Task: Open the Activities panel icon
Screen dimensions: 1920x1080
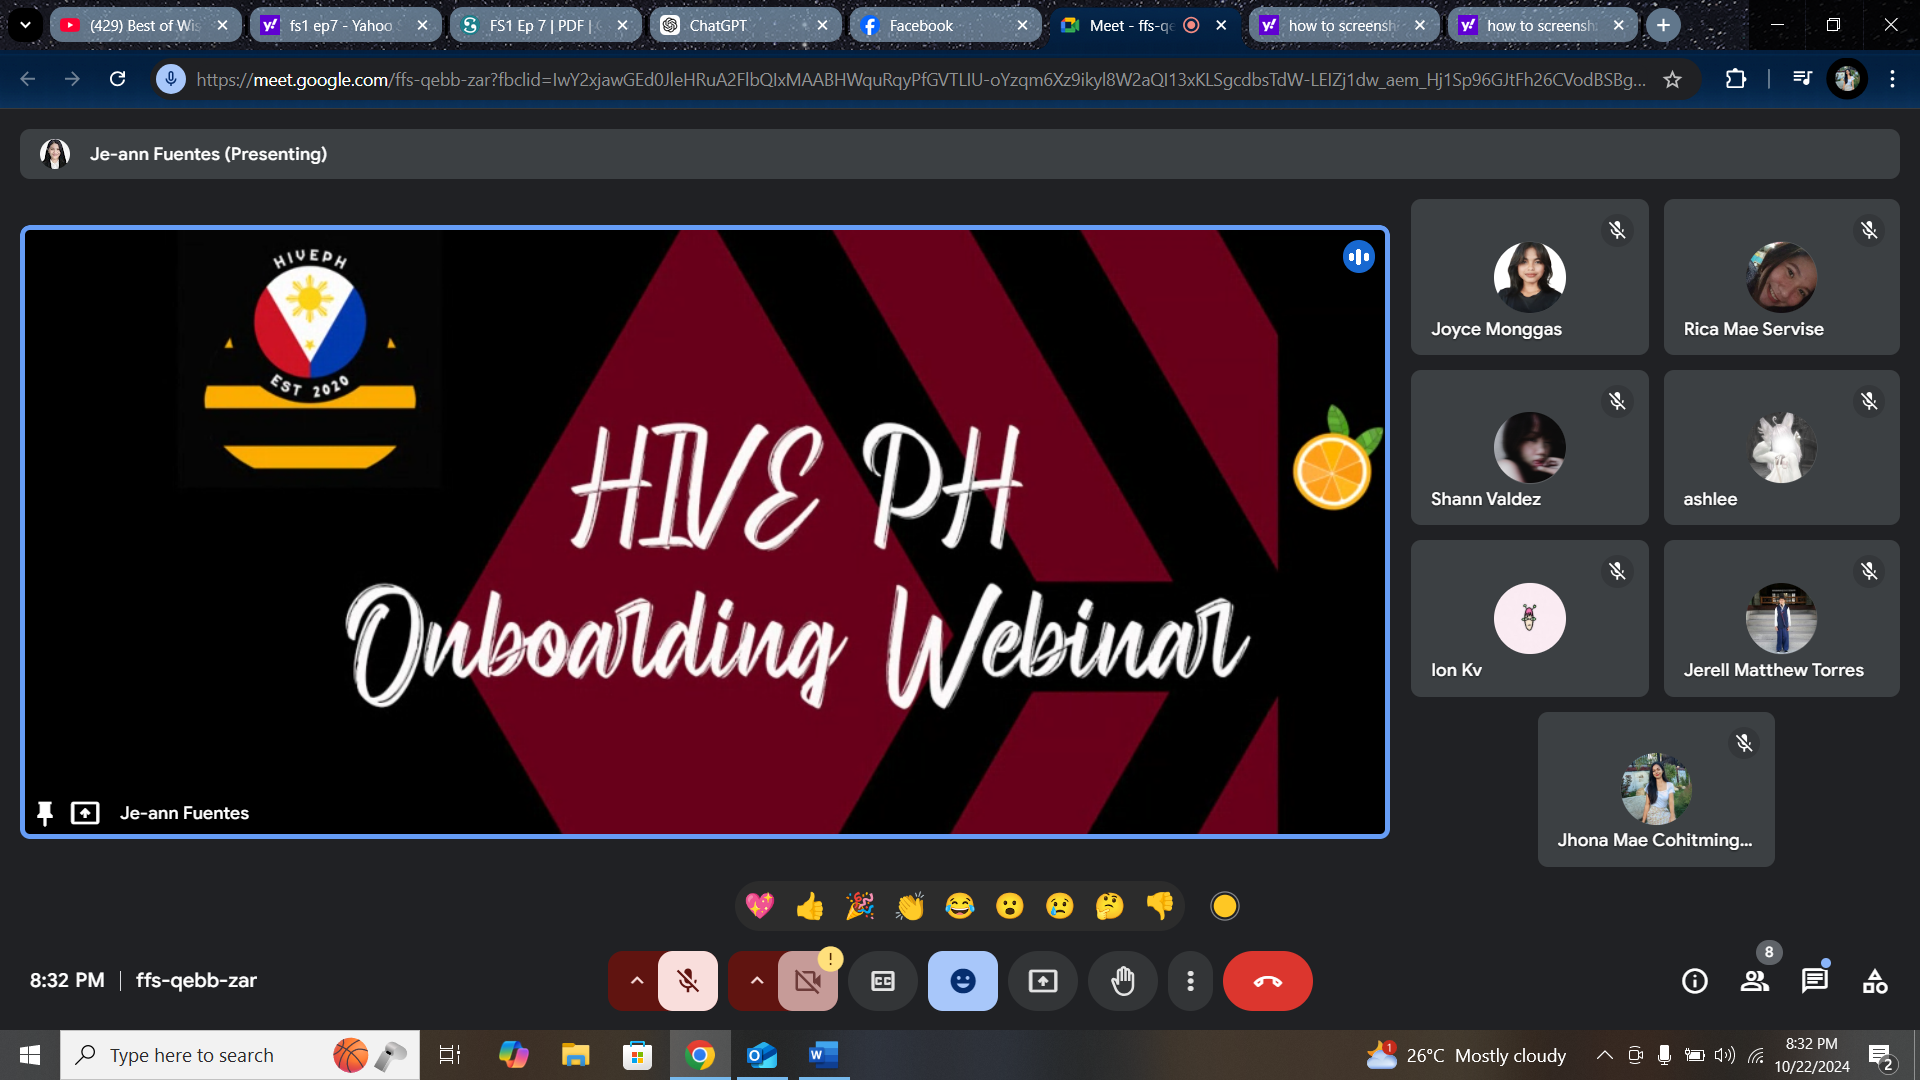Action: pos(1875,981)
